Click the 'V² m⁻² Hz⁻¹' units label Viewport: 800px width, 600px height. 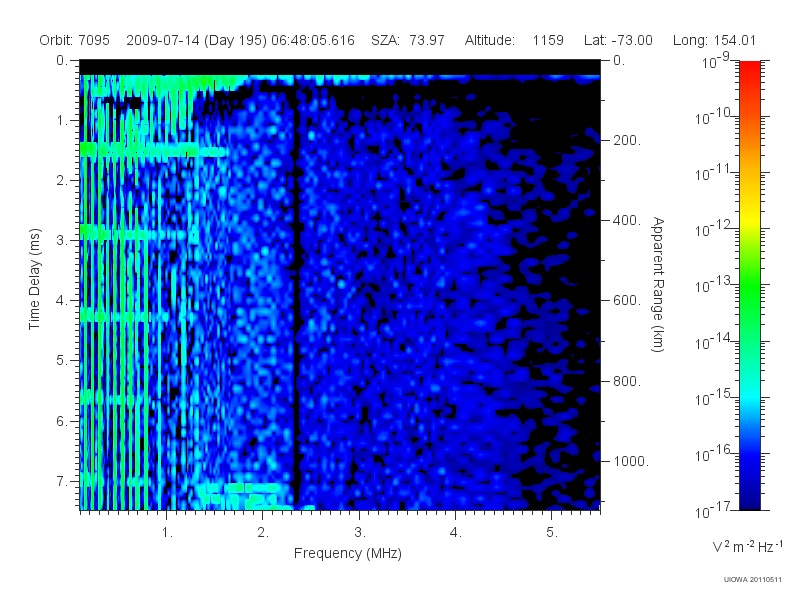click(747, 546)
